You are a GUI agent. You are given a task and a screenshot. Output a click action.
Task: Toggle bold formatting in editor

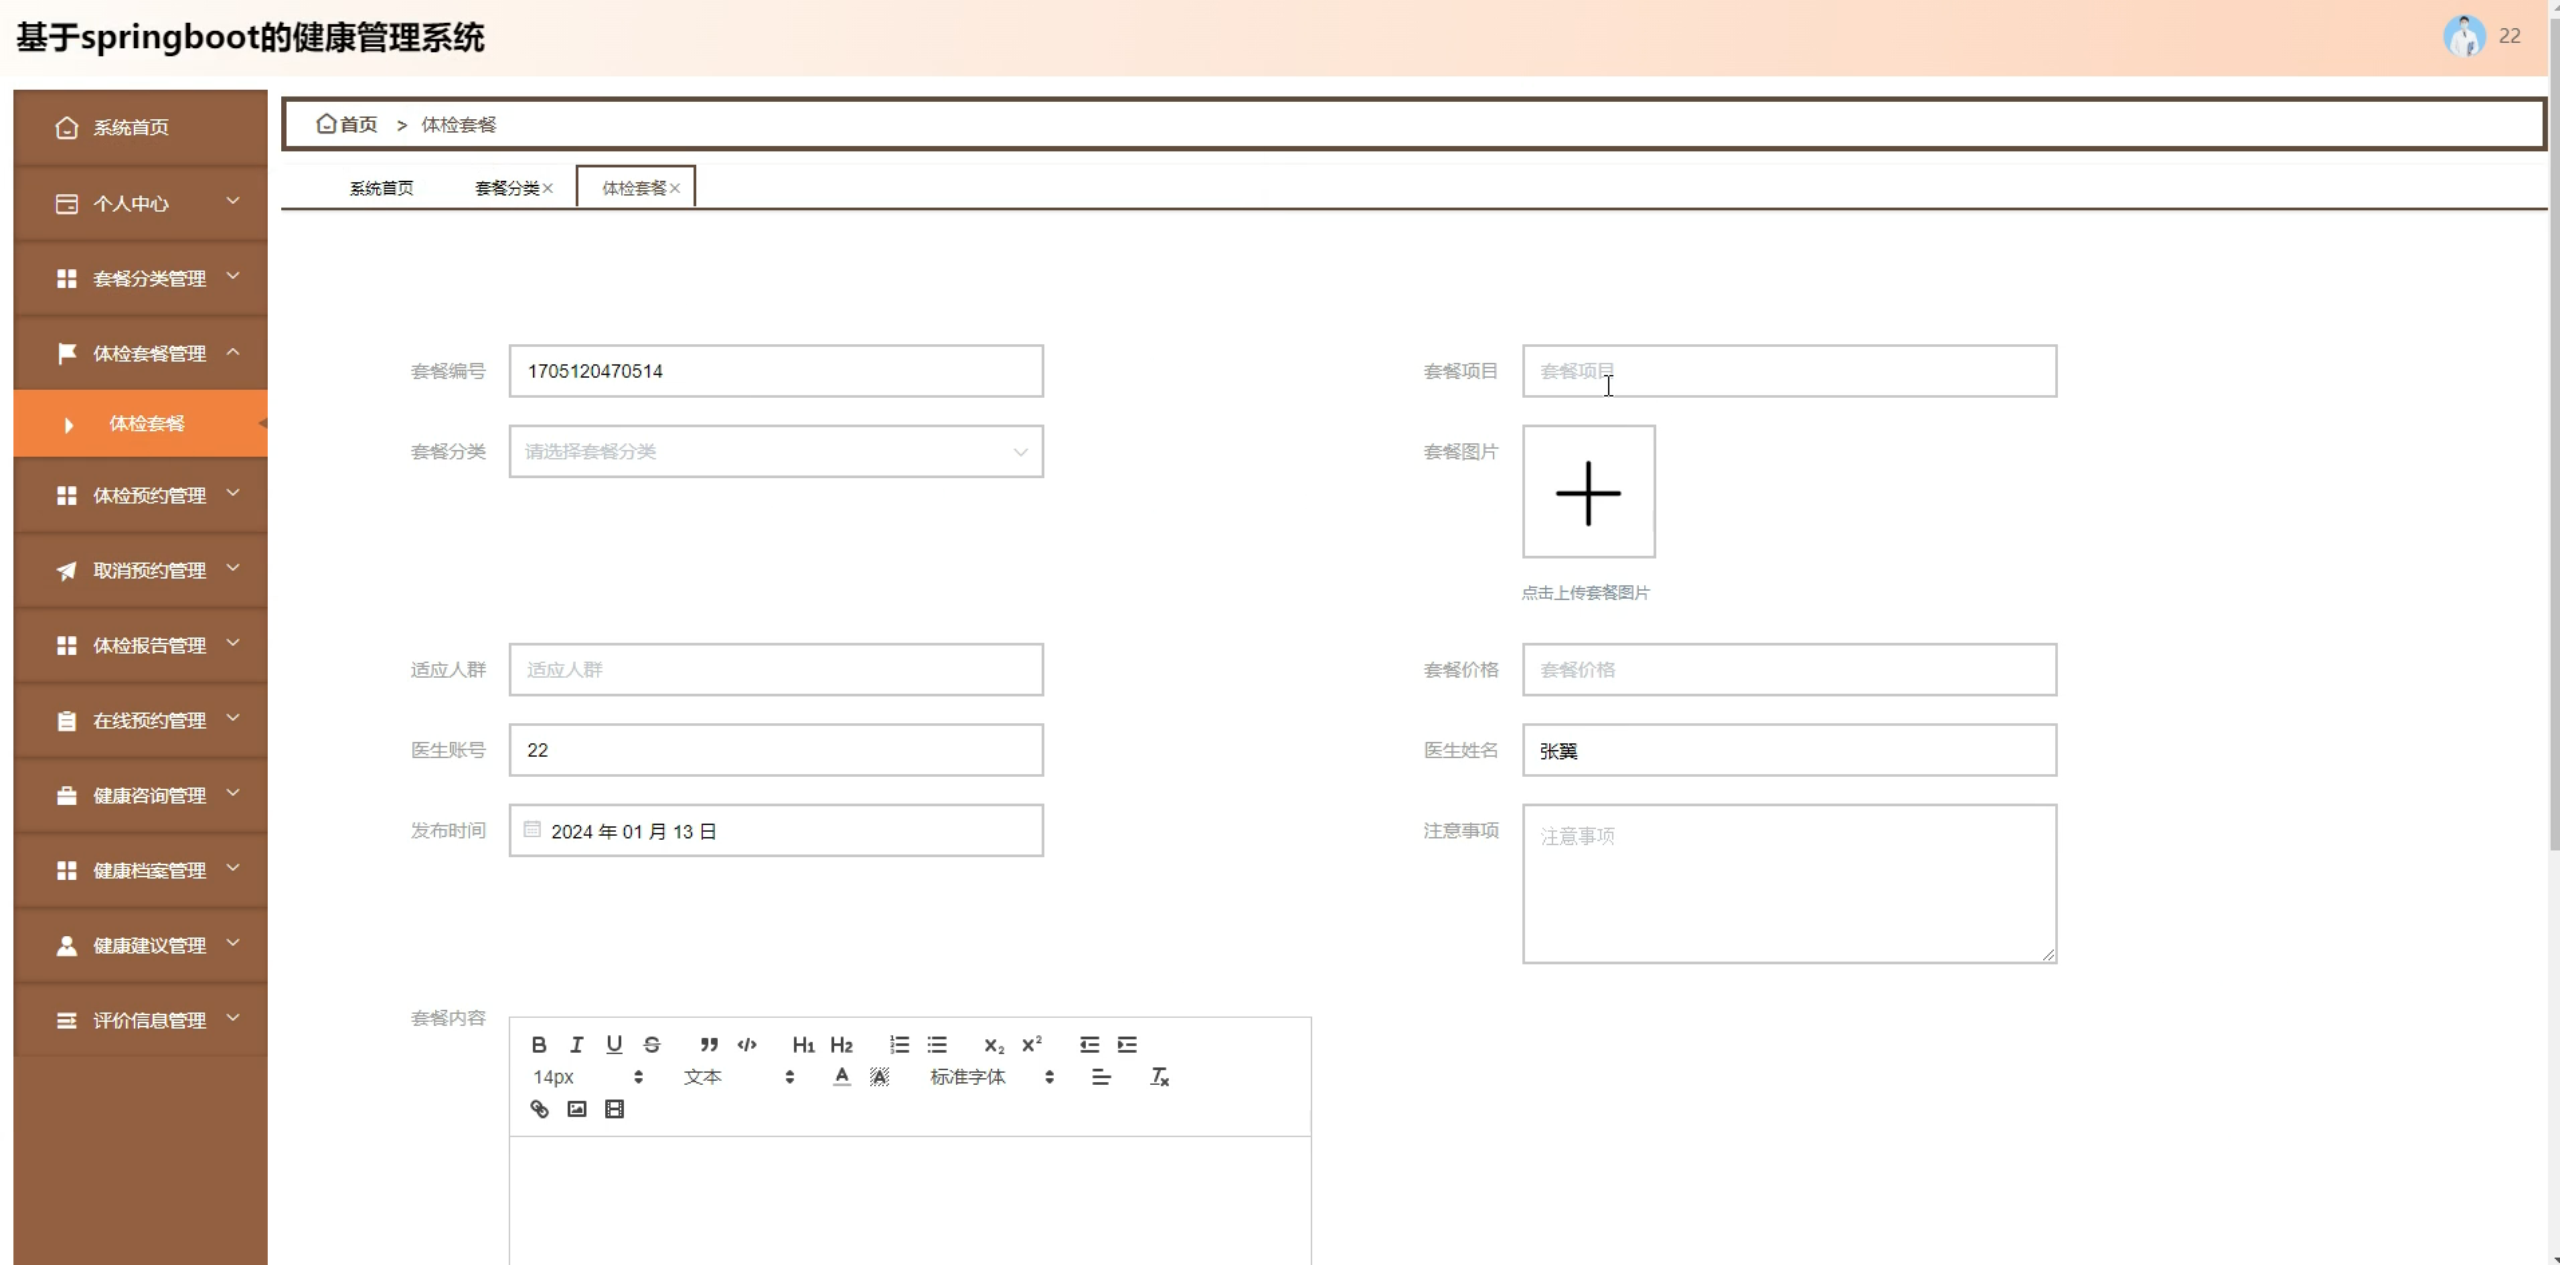point(539,1044)
